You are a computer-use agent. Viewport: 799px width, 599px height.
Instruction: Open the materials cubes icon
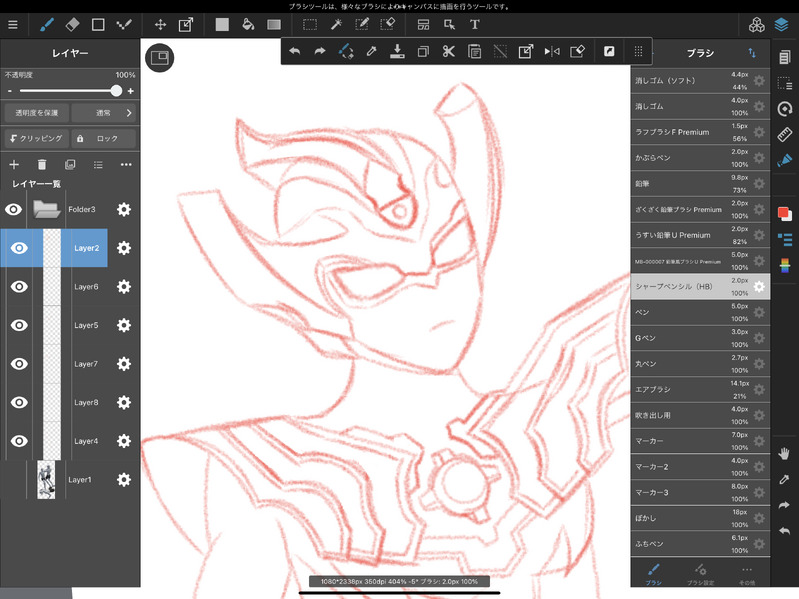(x=757, y=24)
